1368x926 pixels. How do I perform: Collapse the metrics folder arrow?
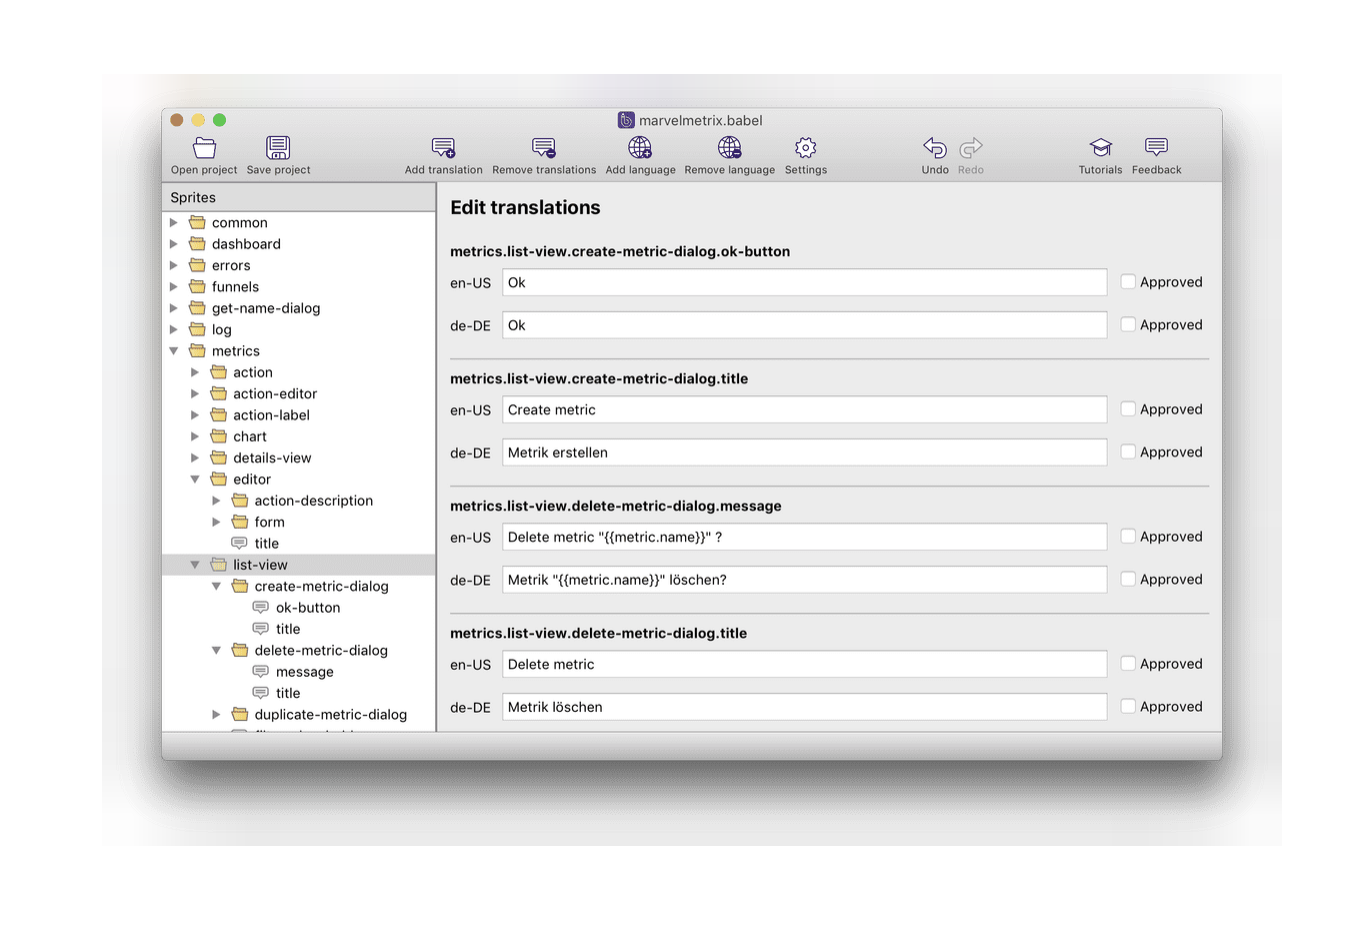pyautogui.click(x=174, y=351)
